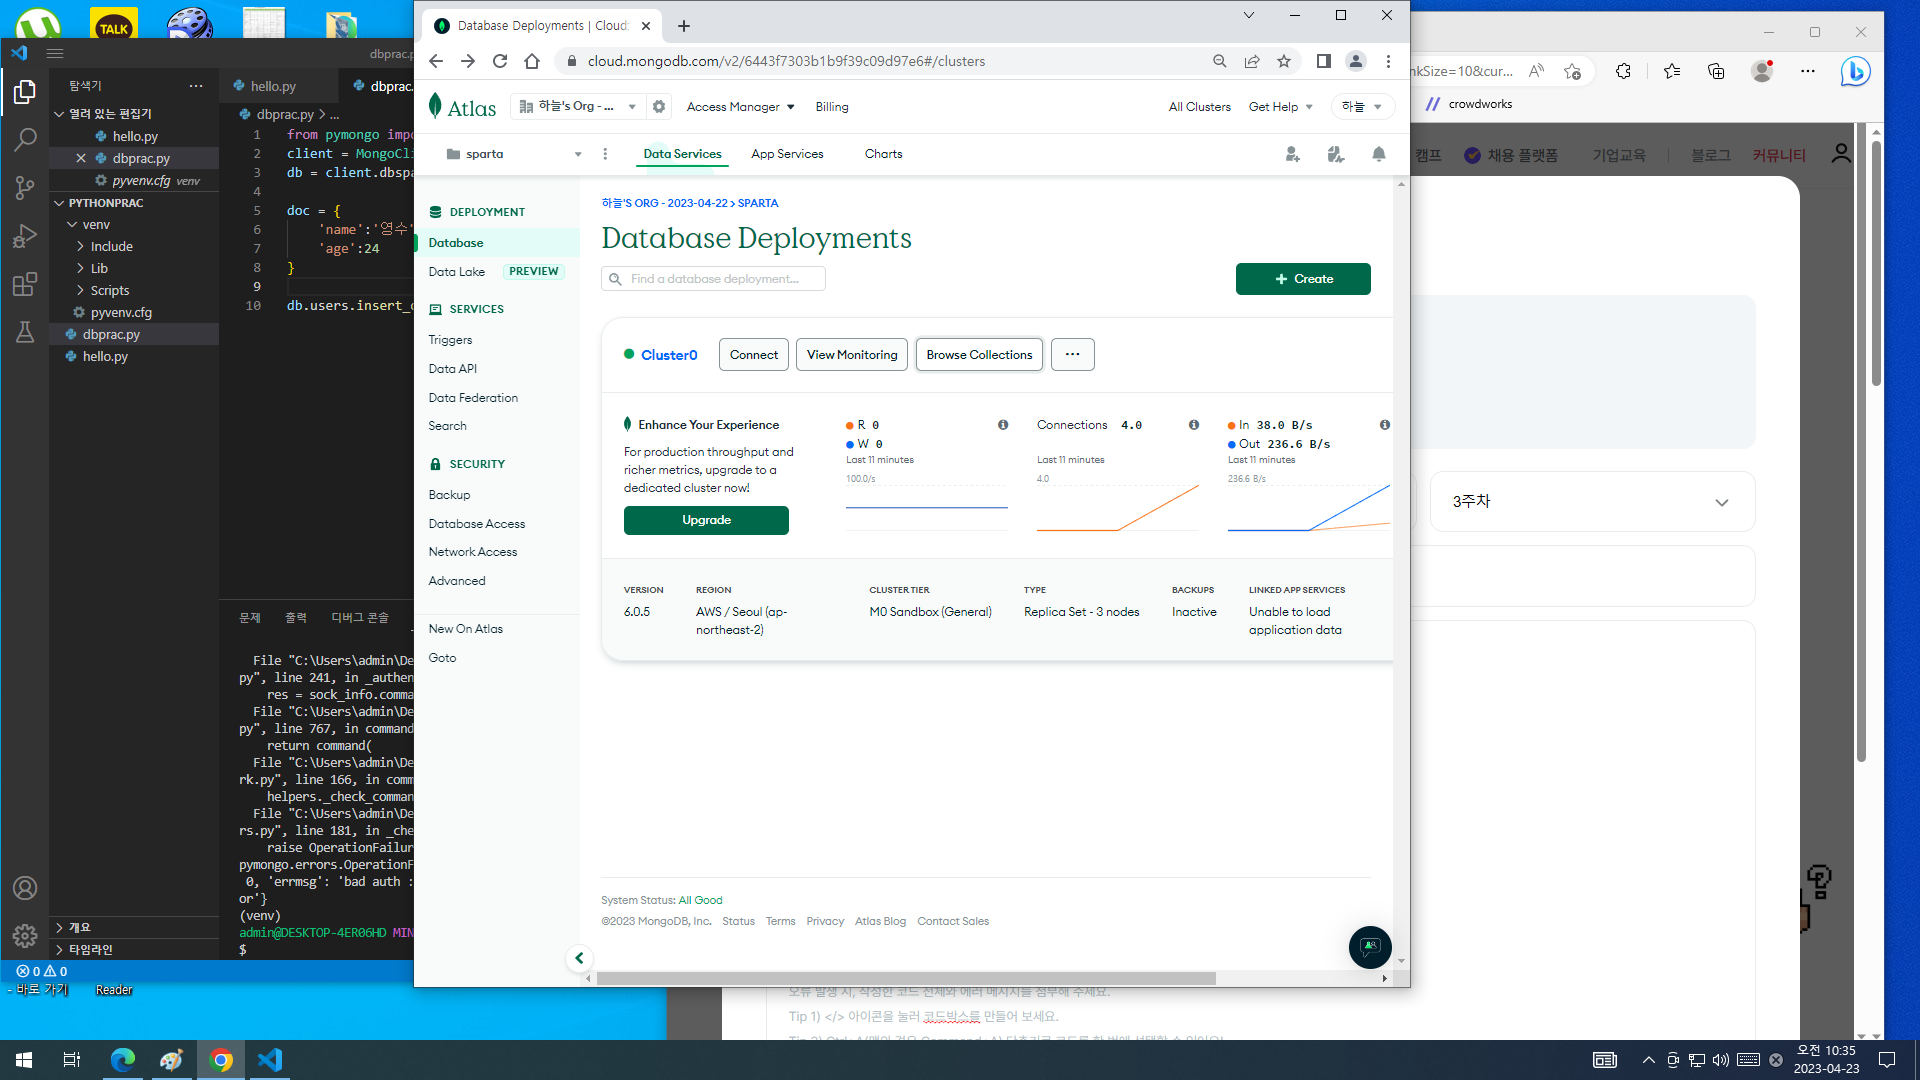
Task: Open VS Code Run and Debug icon
Action: 25,236
